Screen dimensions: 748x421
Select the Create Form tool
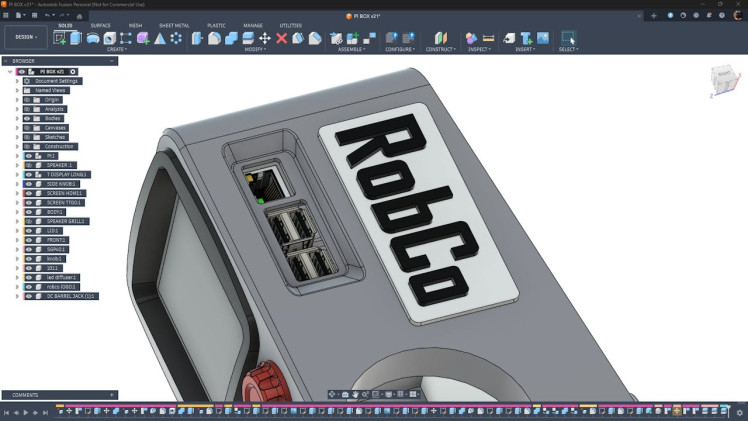(x=143, y=38)
